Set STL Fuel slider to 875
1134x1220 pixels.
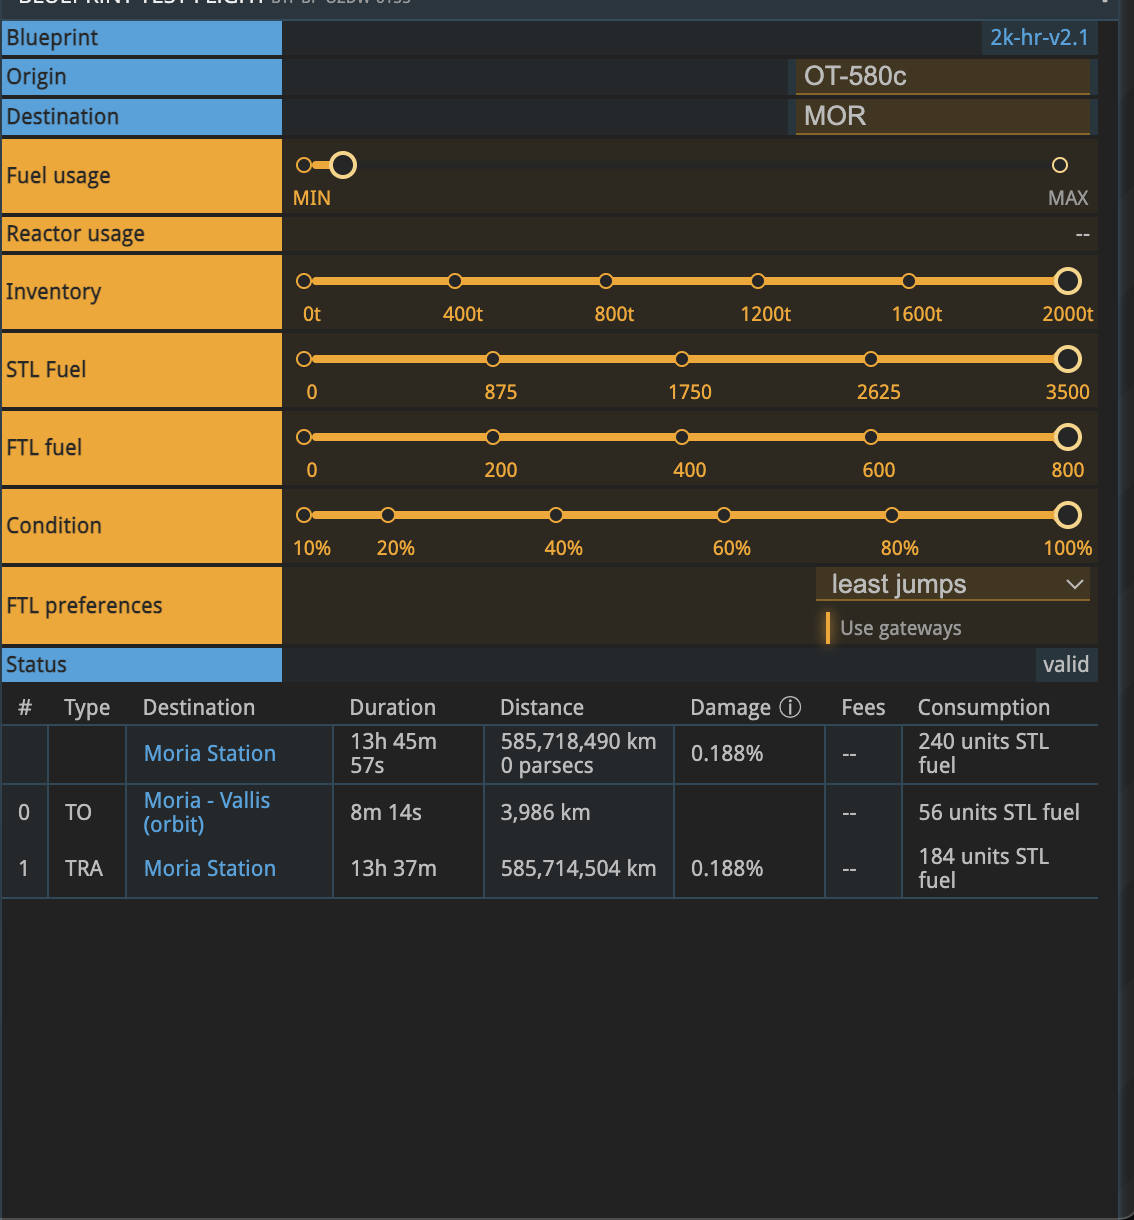(x=493, y=359)
